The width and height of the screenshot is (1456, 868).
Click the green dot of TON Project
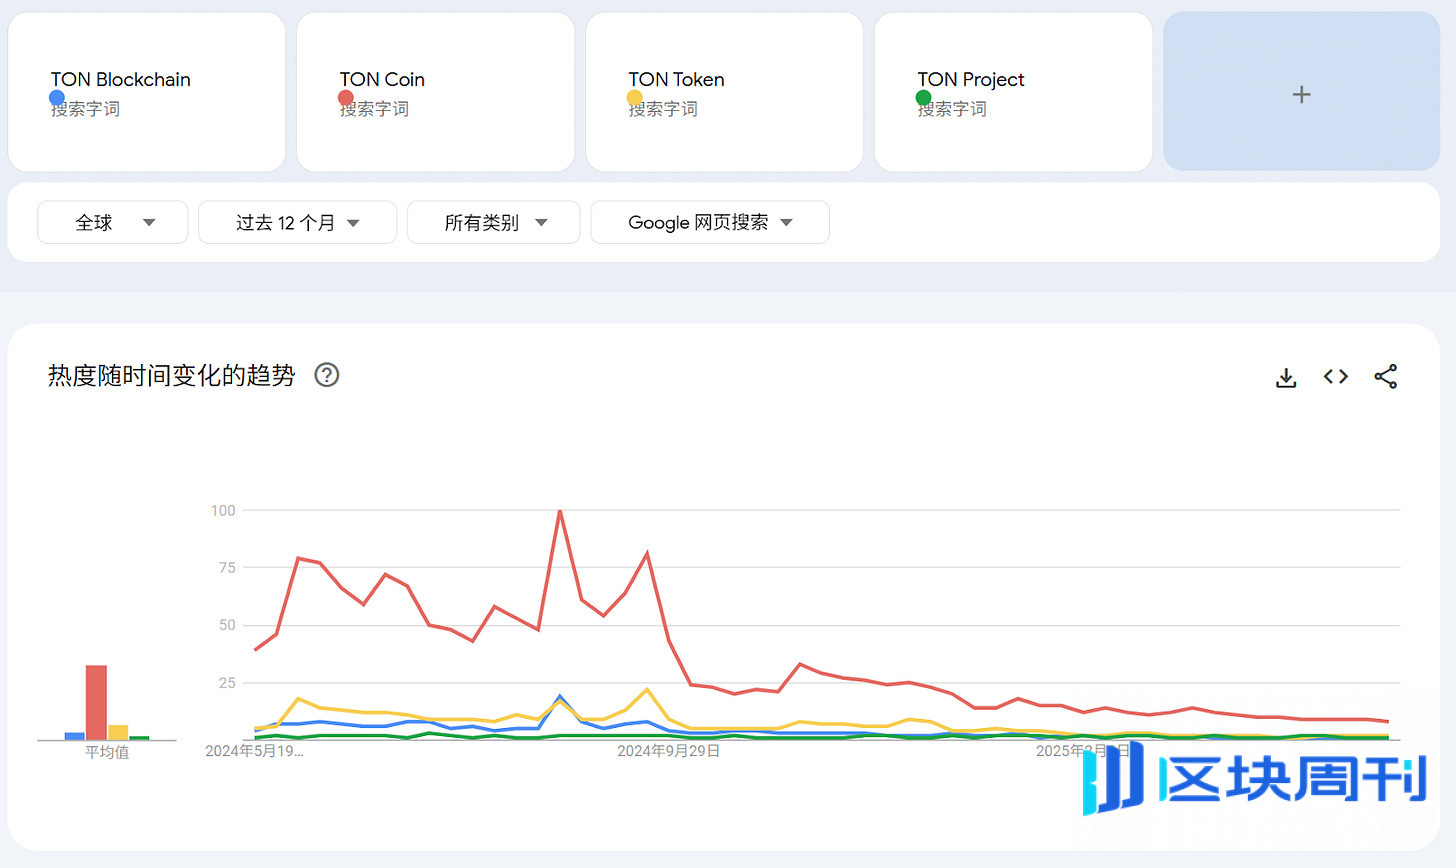[923, 97]
